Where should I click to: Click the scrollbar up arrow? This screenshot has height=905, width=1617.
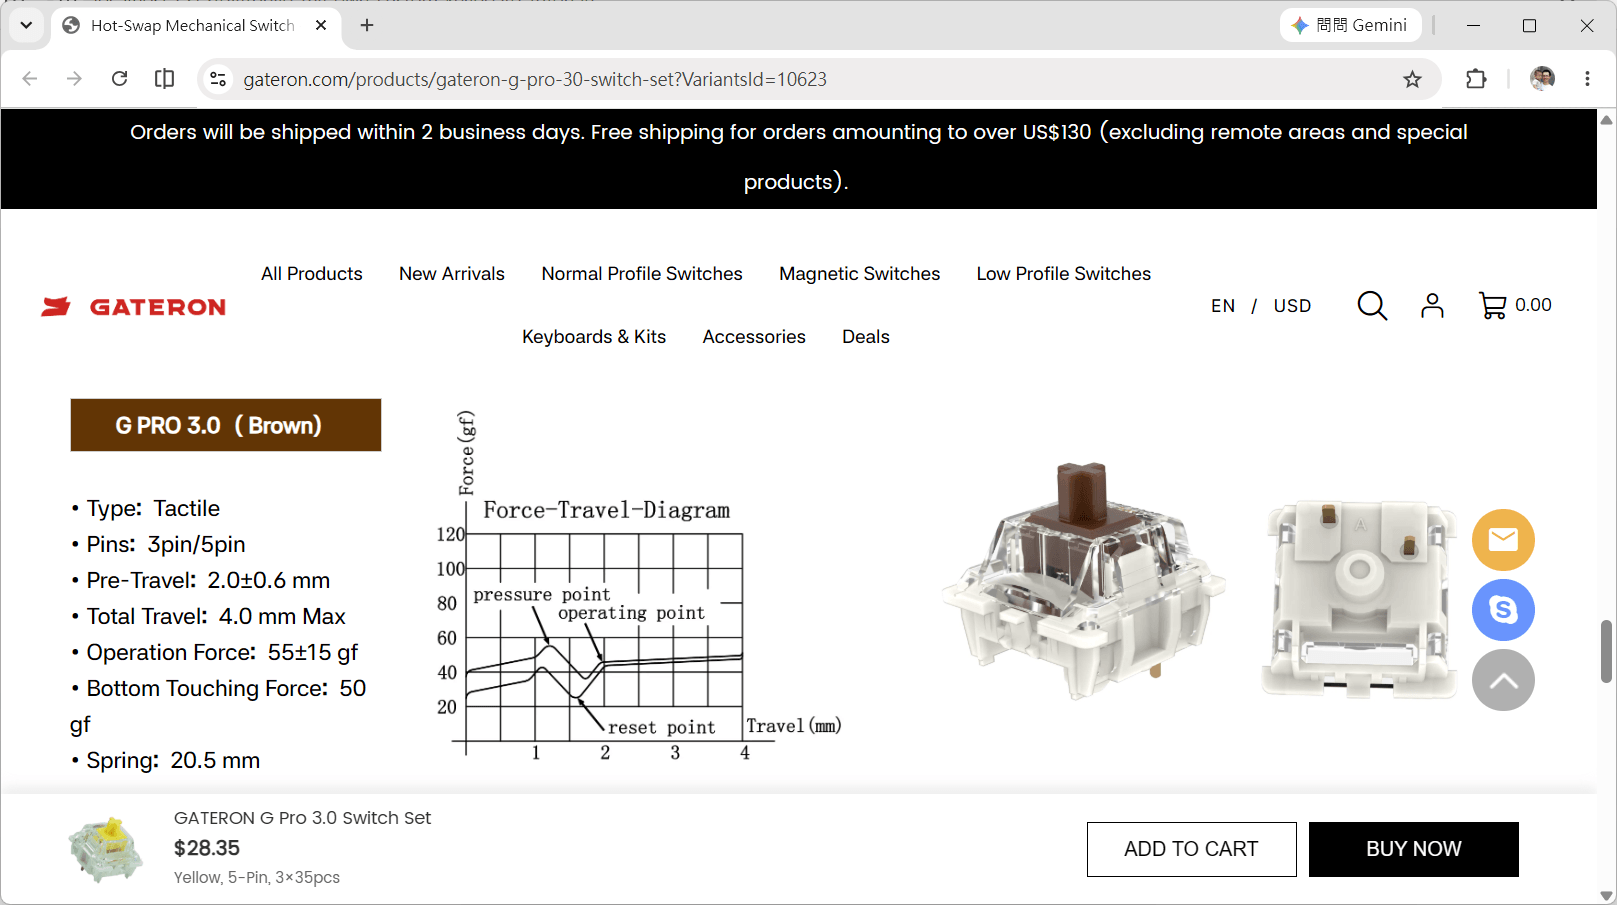click(1607, 120)
